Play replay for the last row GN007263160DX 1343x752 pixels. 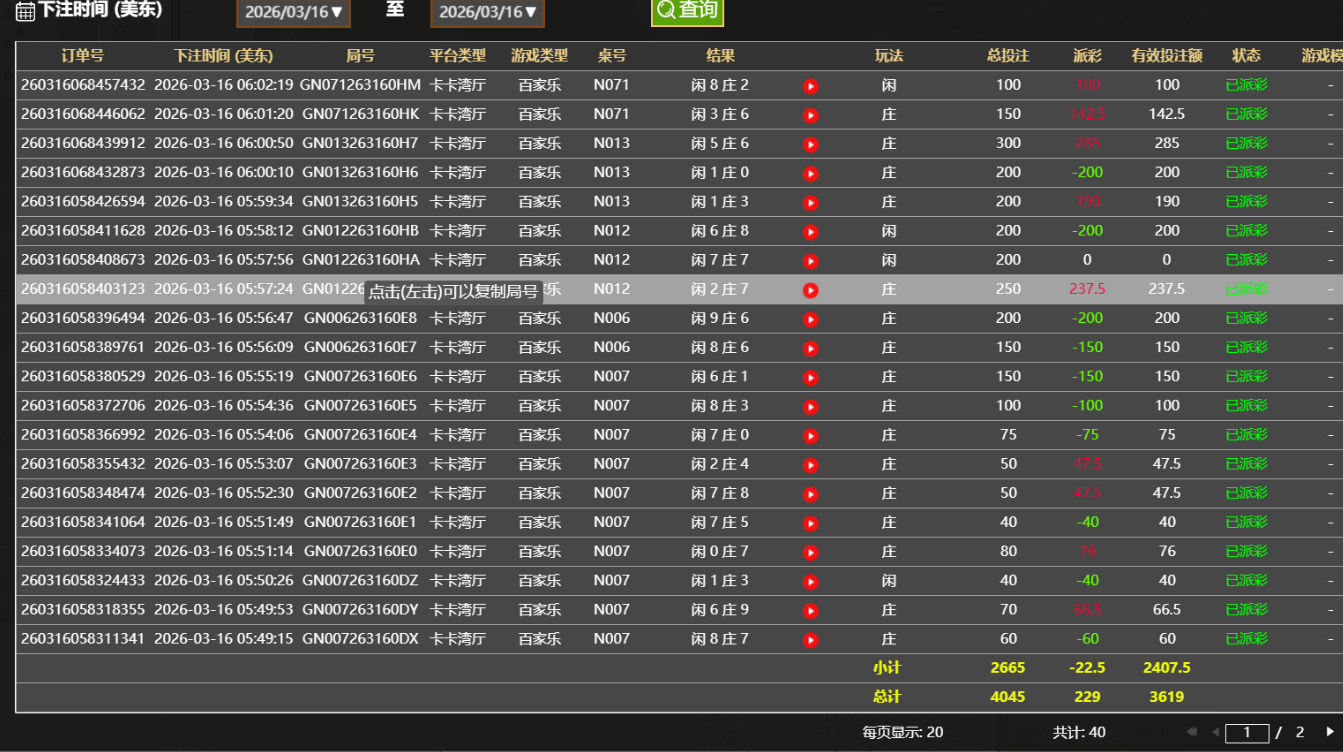click(810, 640)
